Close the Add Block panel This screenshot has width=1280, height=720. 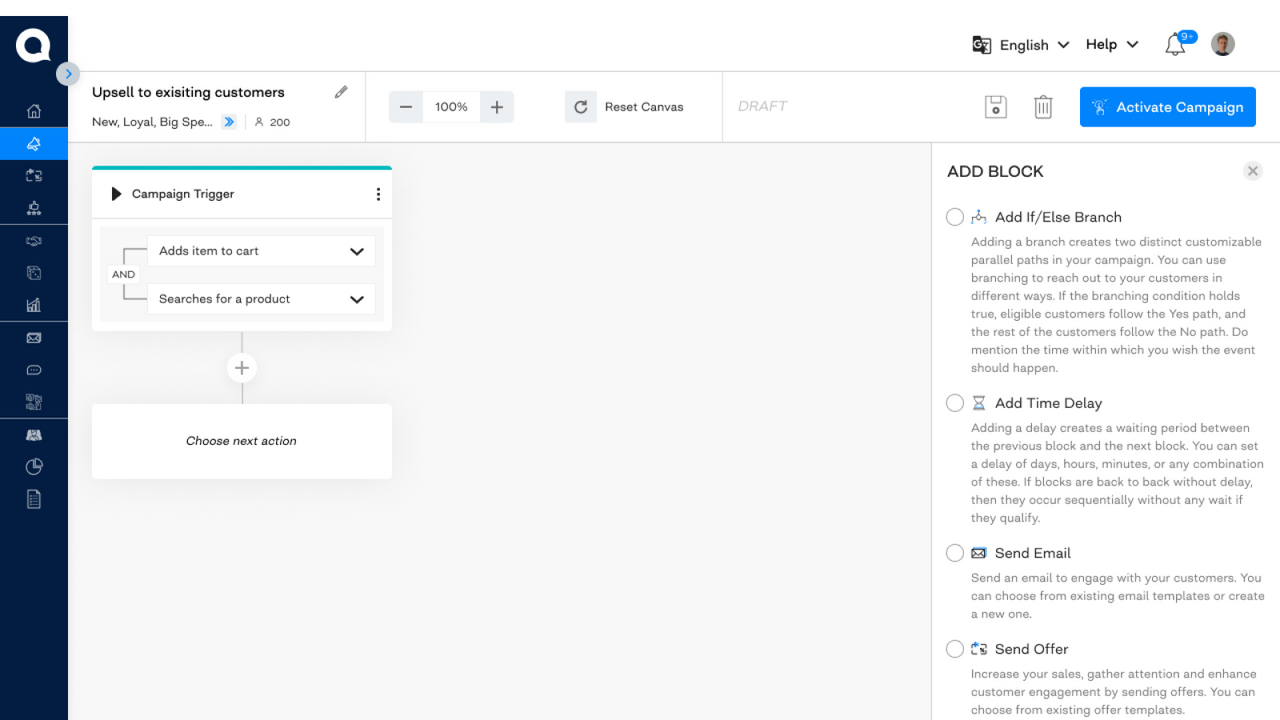(1252, 171)
